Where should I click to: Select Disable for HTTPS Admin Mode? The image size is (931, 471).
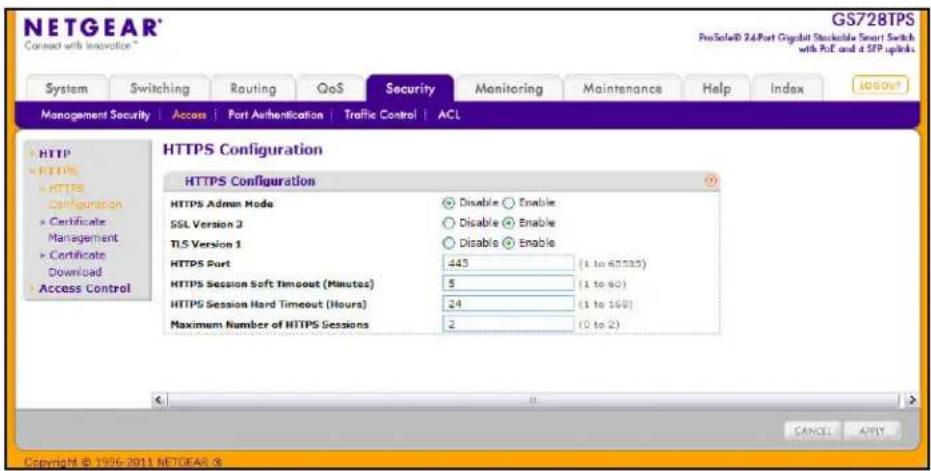click(449, 203)
